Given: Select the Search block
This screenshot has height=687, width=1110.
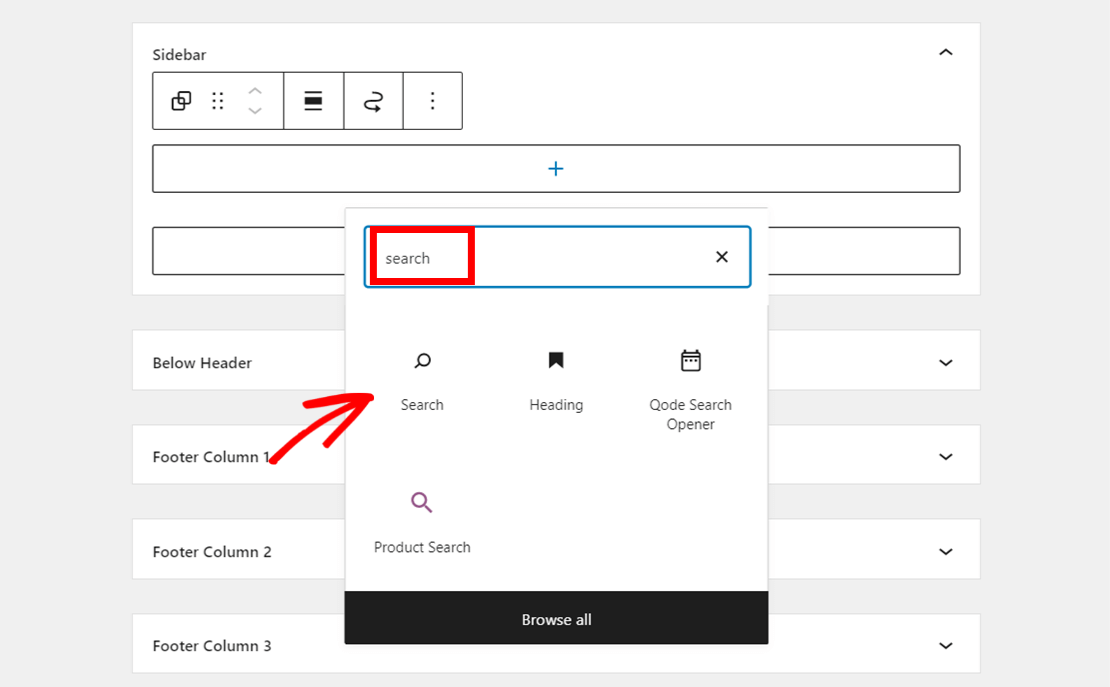Looking at the screenshot, I should [x=422, y=382].
